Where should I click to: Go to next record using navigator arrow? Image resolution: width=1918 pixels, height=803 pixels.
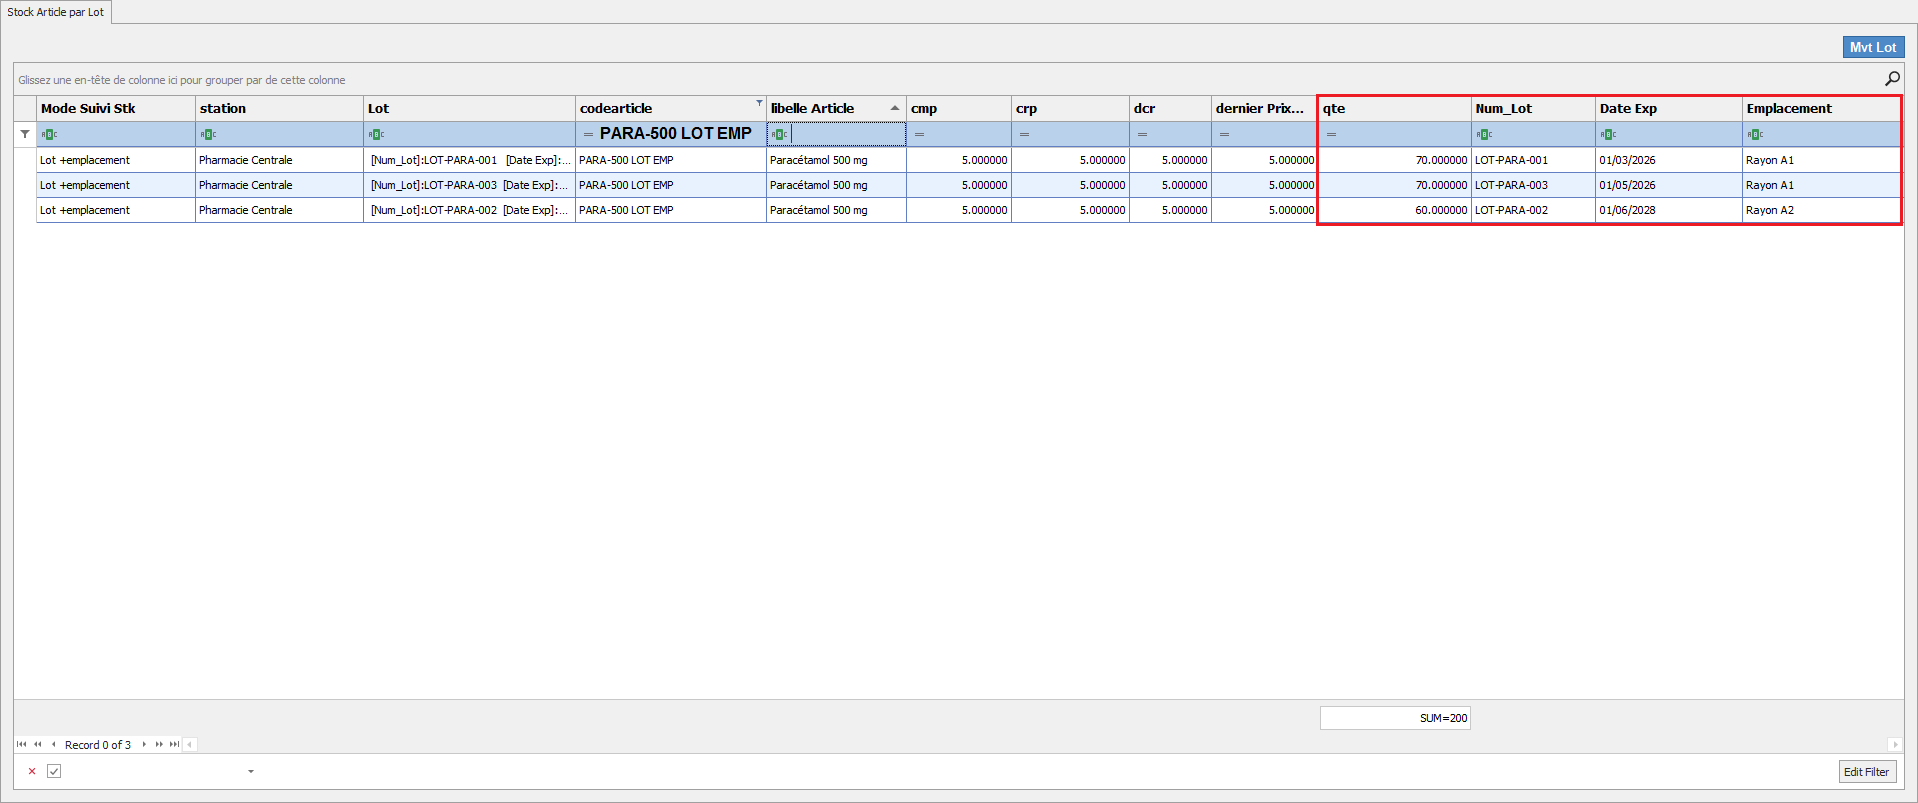pyautogui.click(x=144, y=744)
